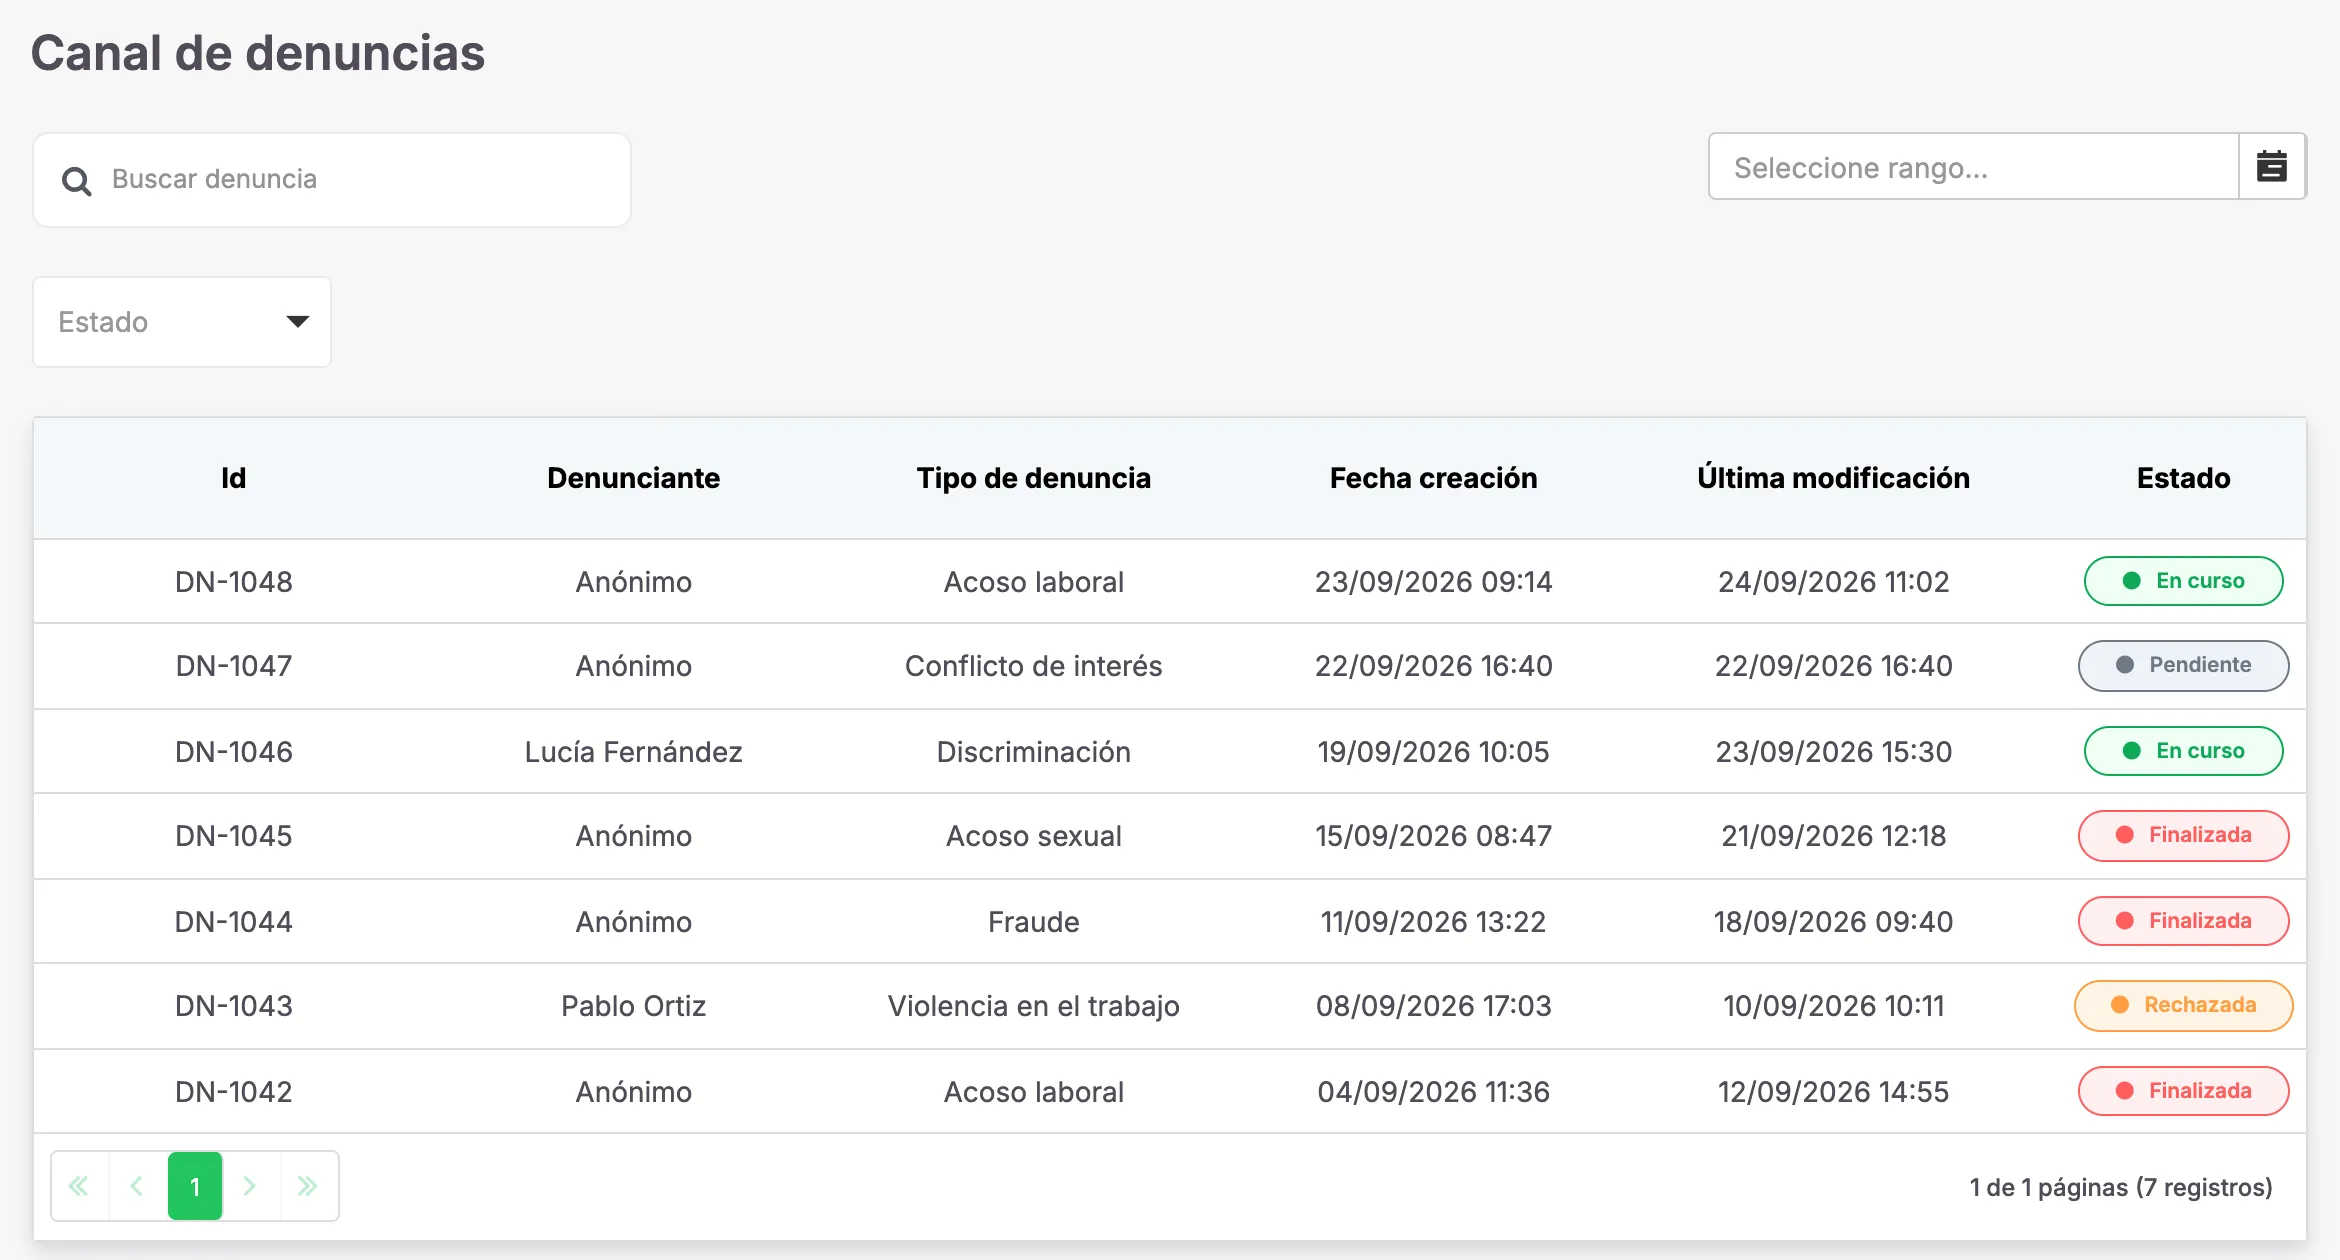Click creation date 04/09/2026 11:36
Viewport: 2340px width, 1260px height.
coord(1434,1092)
